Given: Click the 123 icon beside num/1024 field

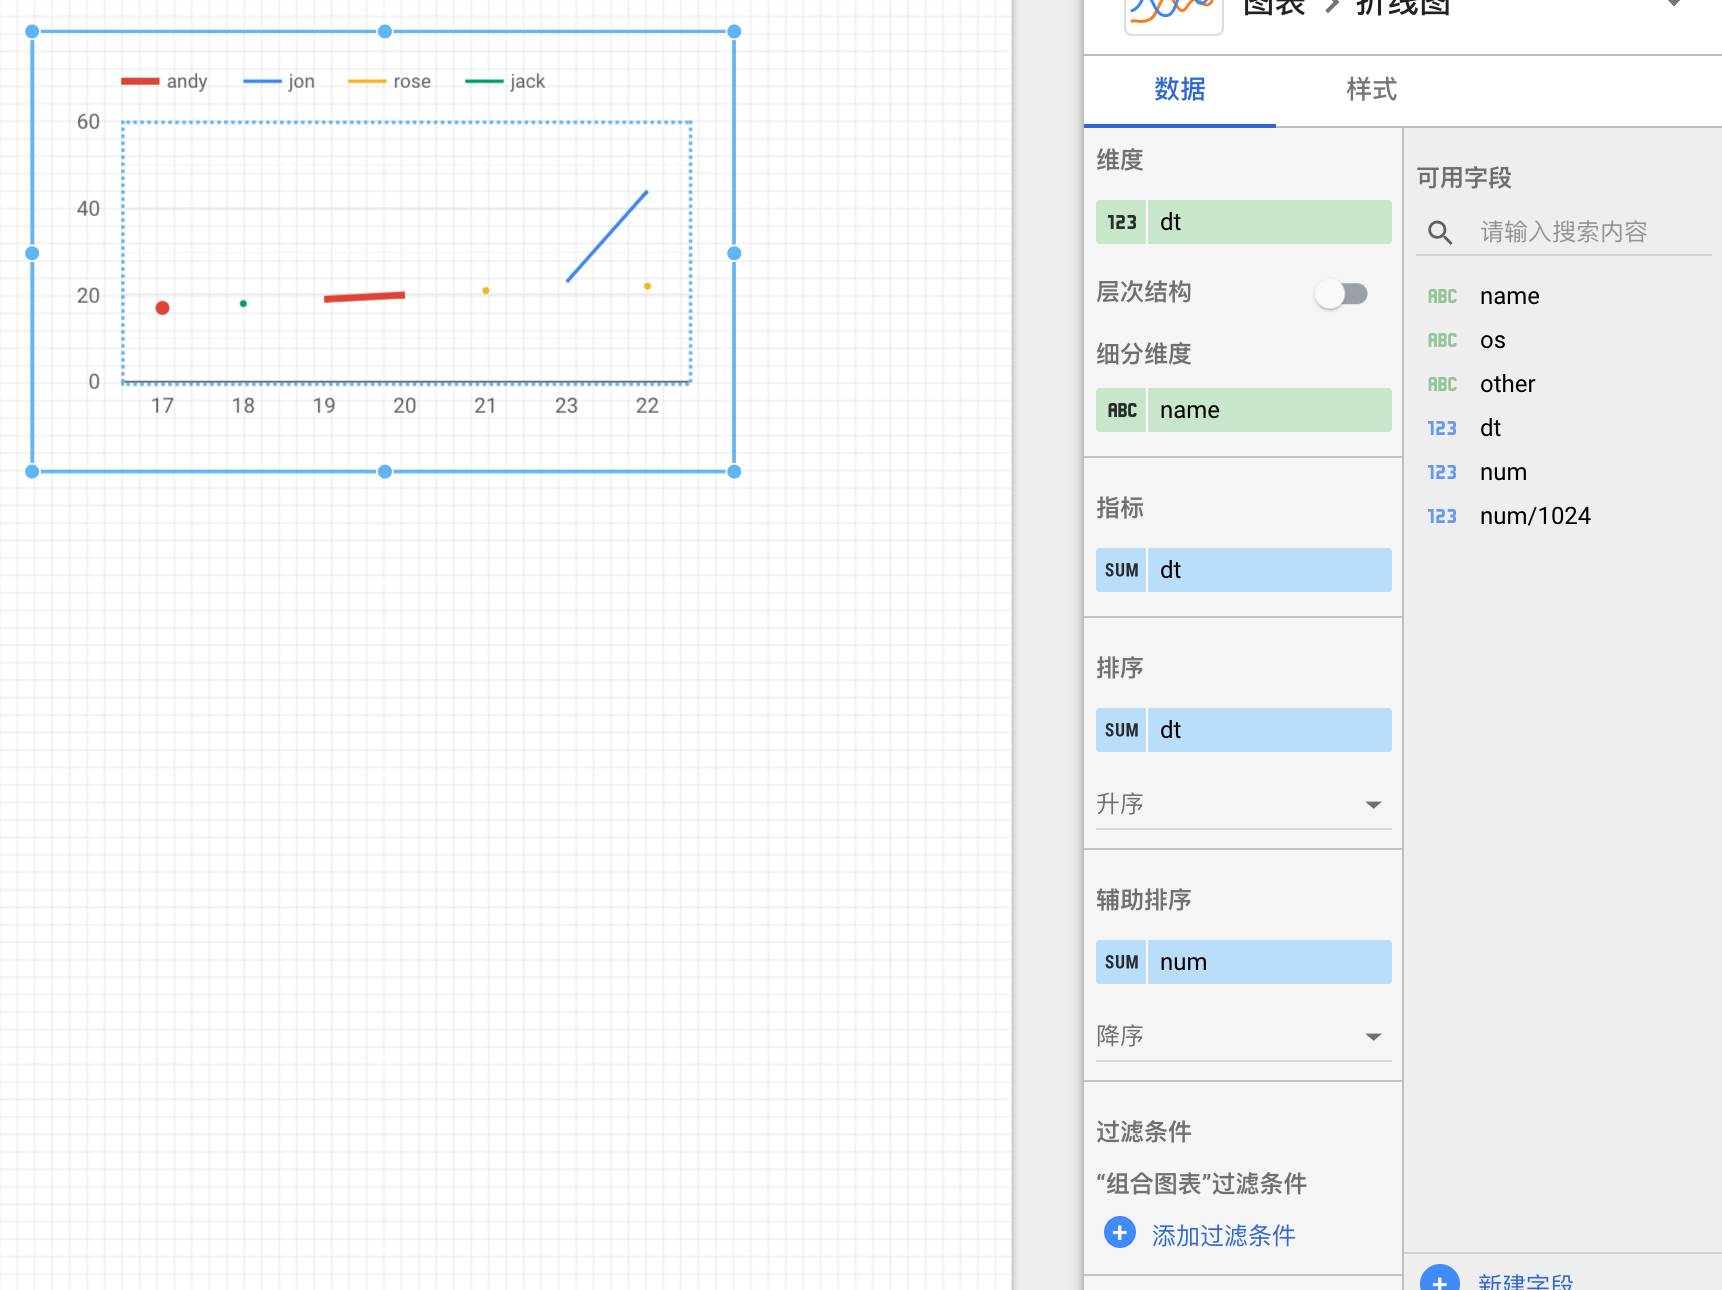Looking at the screenshot, I should 1442,516.
